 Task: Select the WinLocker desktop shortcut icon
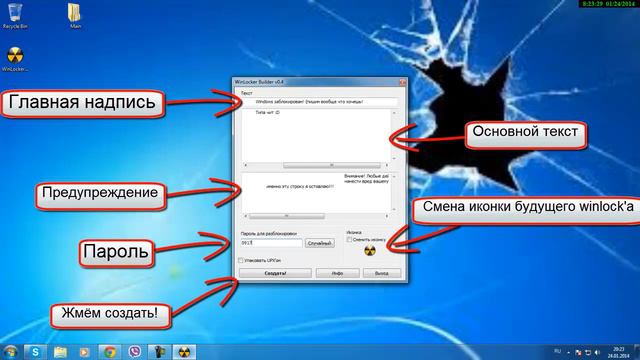(15, 59)
